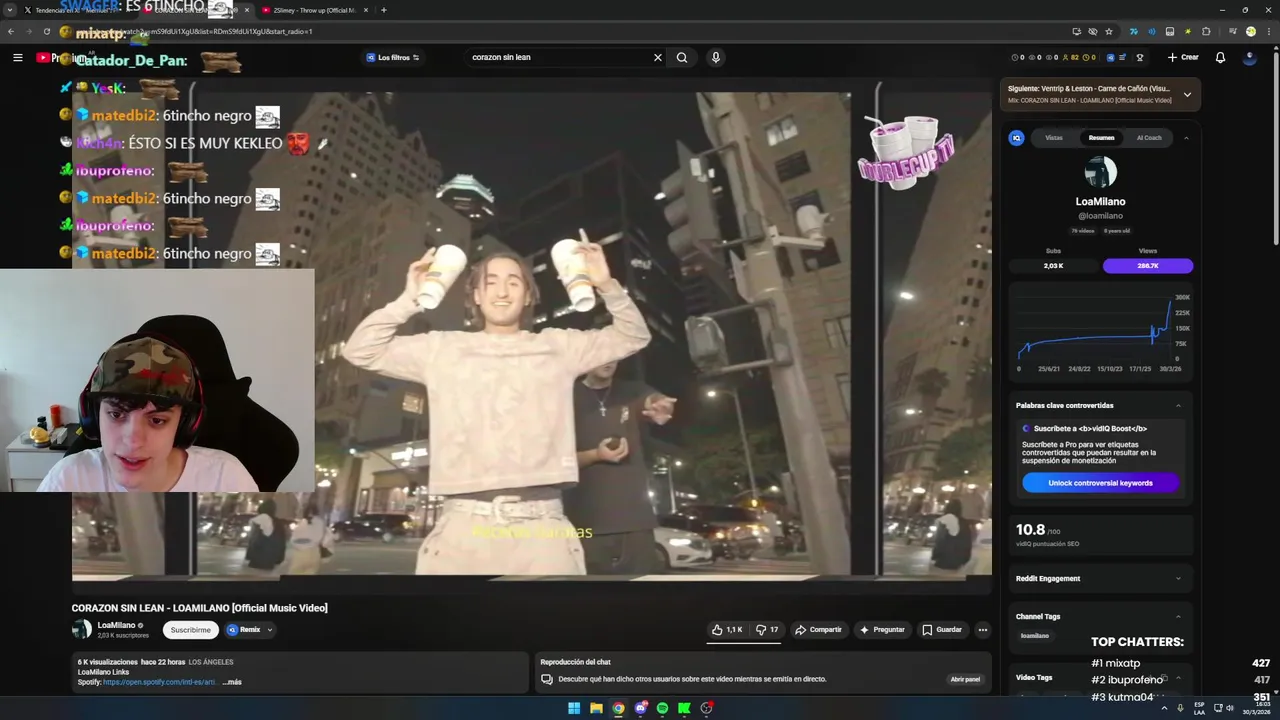This screenshot has width=1280, height=720.
Task: Click the loamilano channel tag chip
Action: [x=1035, y=636]
